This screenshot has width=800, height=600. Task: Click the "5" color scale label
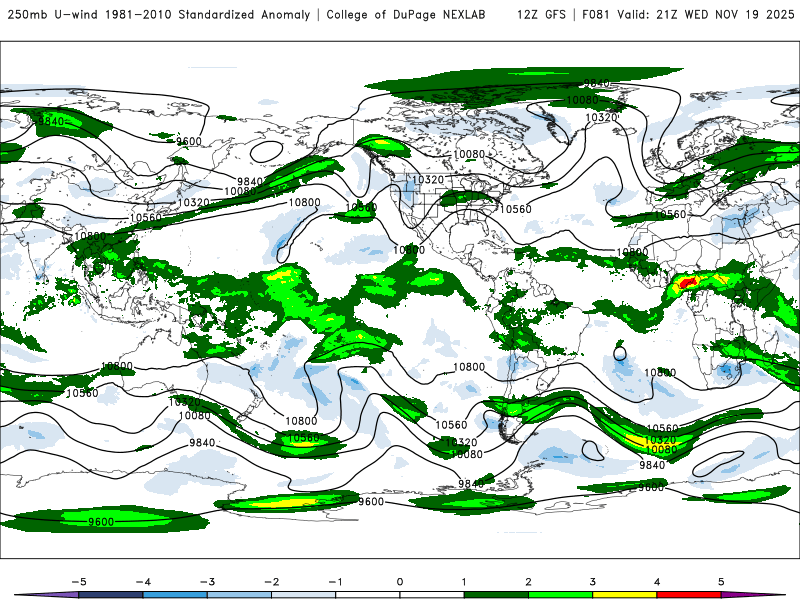pyautogui.click(x=721, y=582)
